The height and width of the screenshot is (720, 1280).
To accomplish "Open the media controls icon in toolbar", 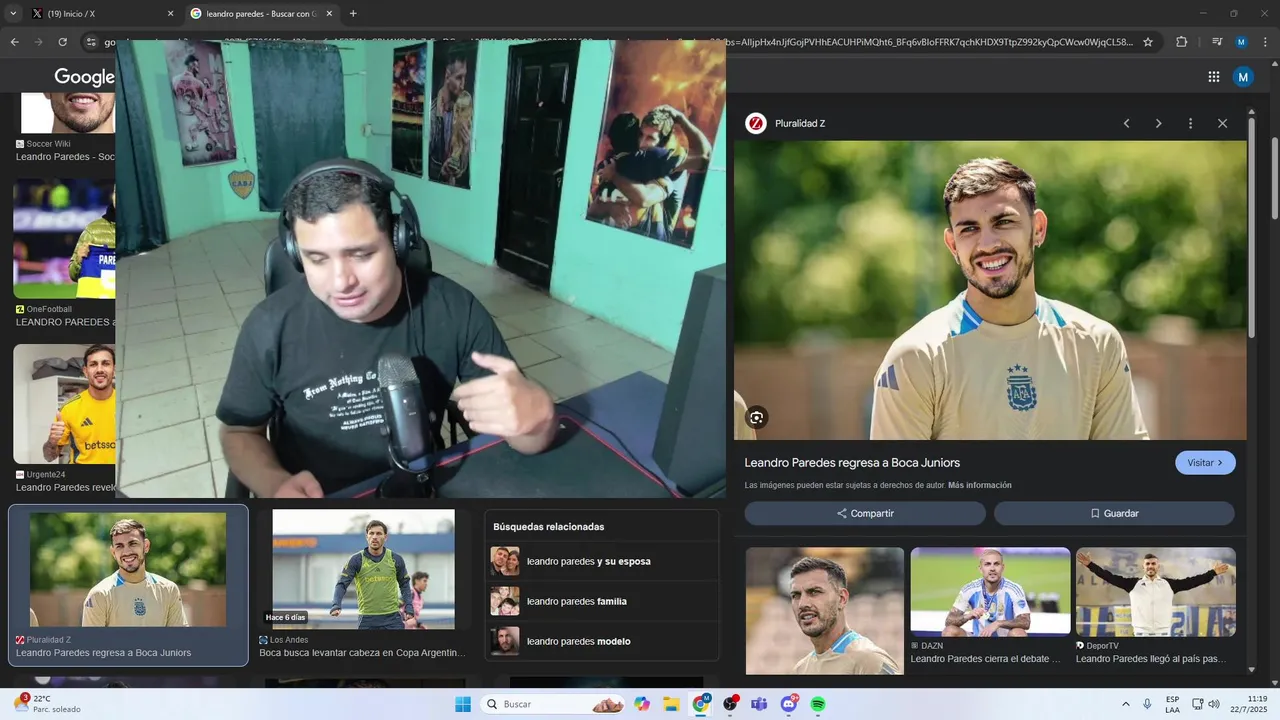I will point(1217,42).
